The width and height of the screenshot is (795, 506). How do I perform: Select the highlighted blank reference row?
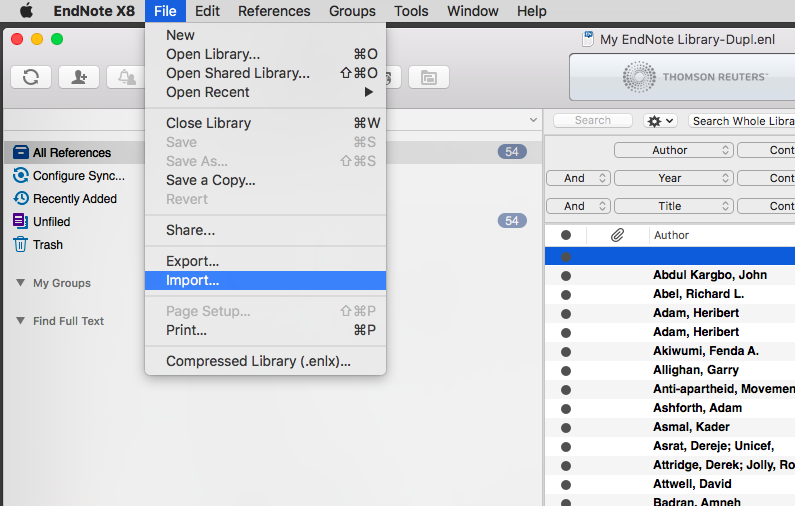coord(670,257)
